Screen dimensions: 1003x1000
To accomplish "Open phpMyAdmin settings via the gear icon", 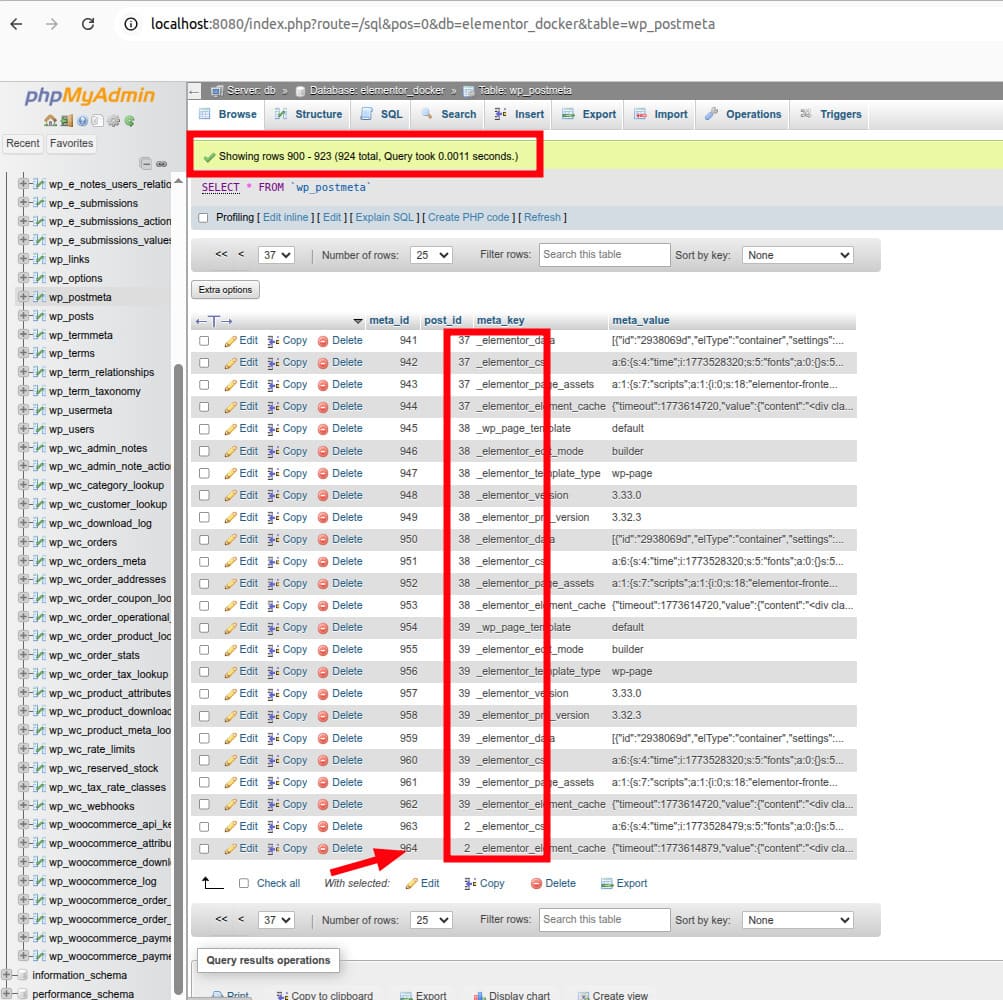I will click(x=112, y=121).
